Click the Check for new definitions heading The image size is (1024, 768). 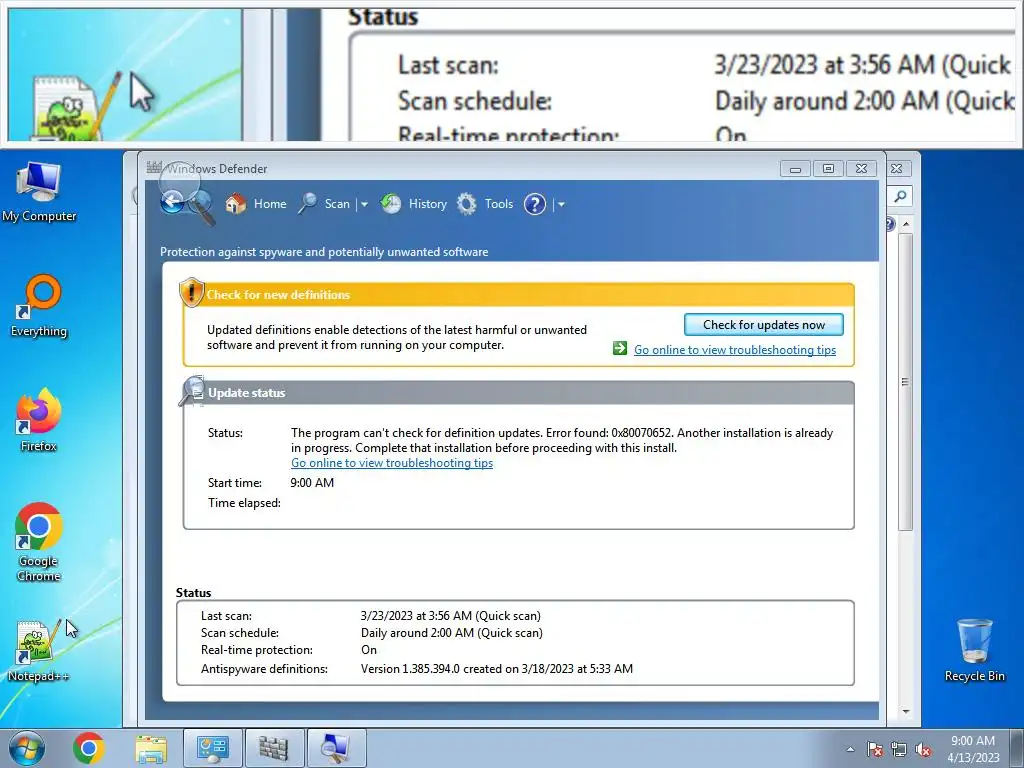(x=278, y=295)
